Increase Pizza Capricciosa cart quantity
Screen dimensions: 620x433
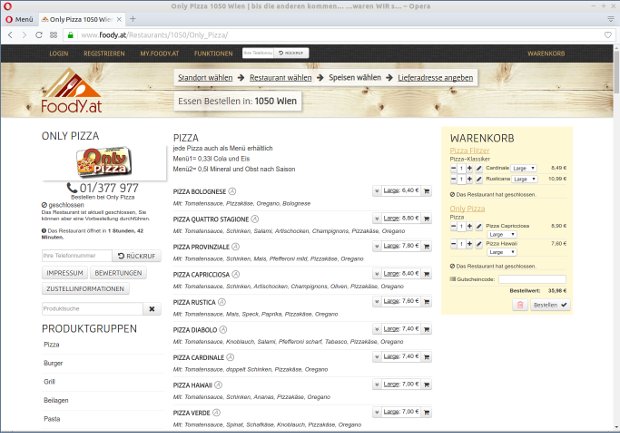[x=469, y=226]
